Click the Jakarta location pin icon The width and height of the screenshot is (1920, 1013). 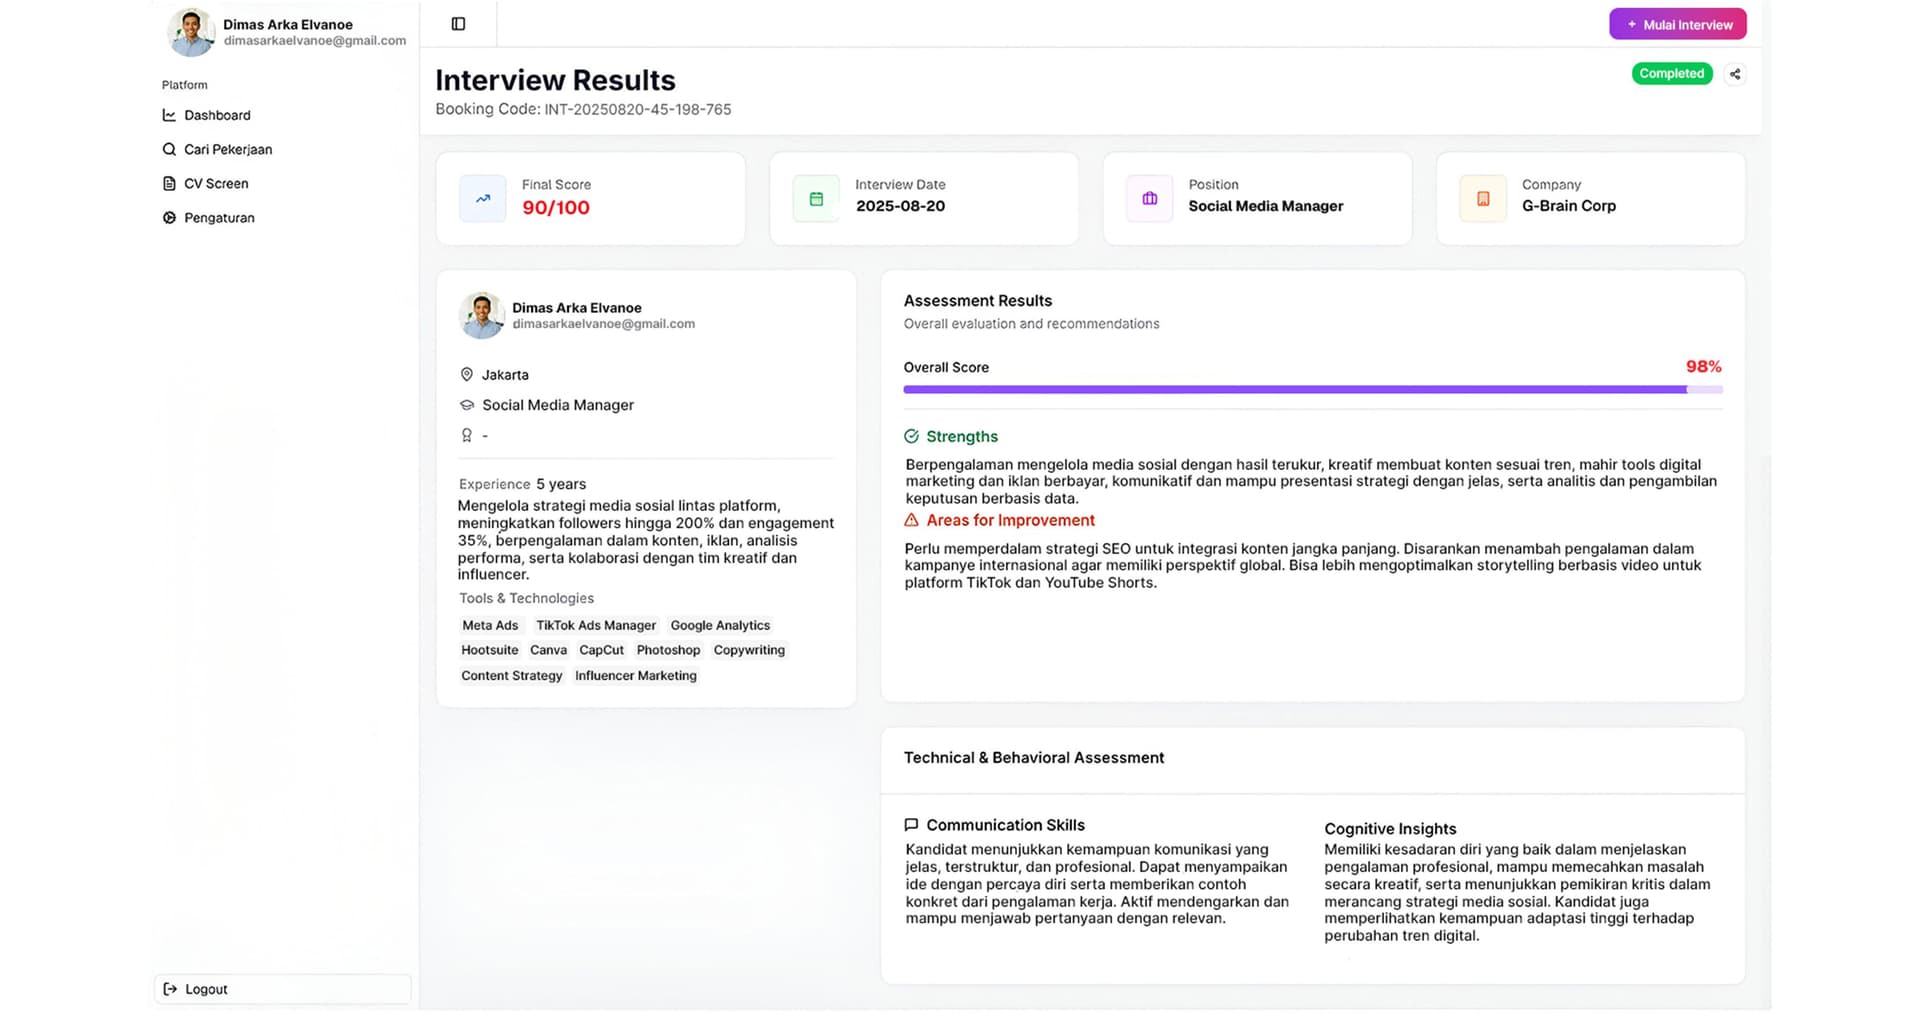coord(466,375)
